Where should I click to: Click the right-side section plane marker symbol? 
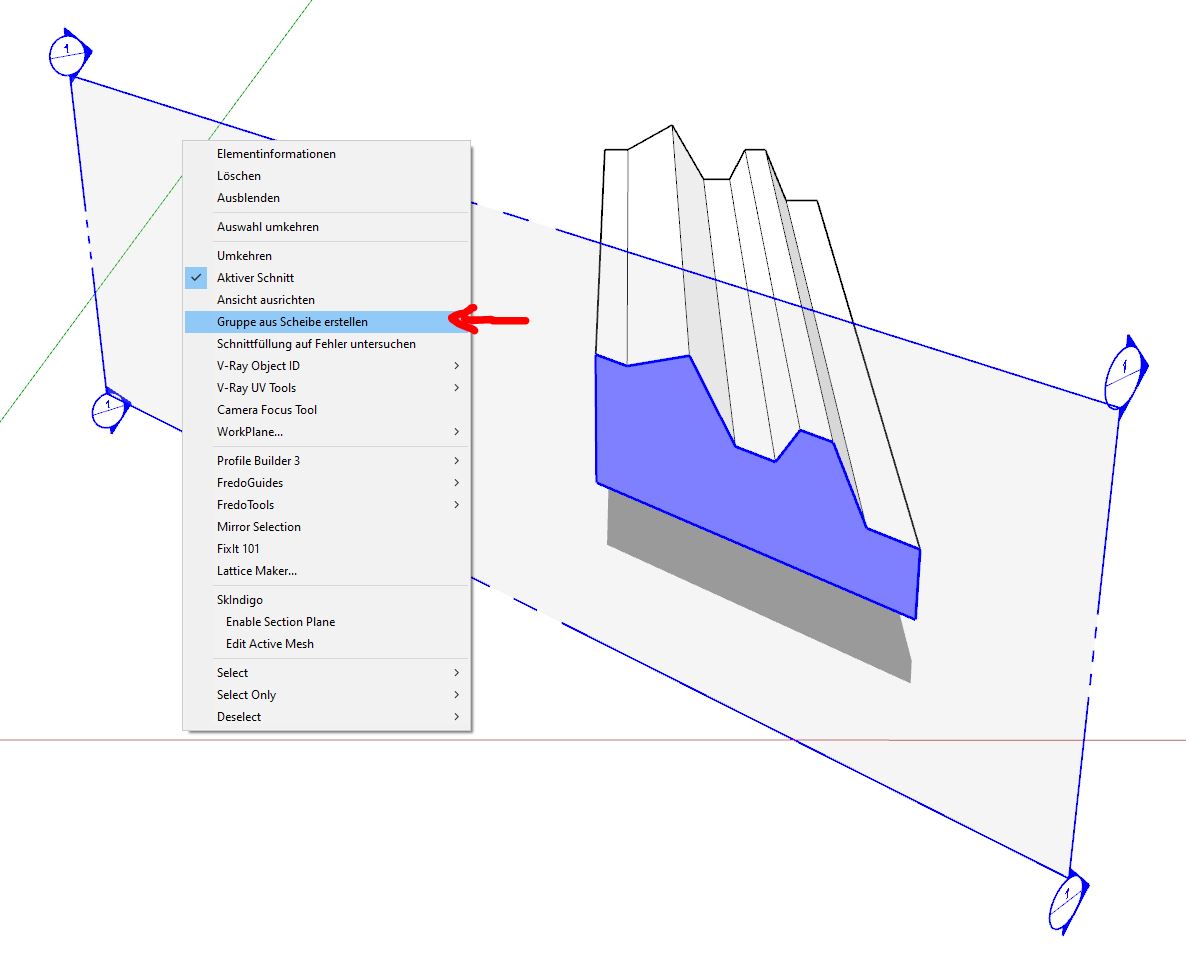[x=1123, y=378]
